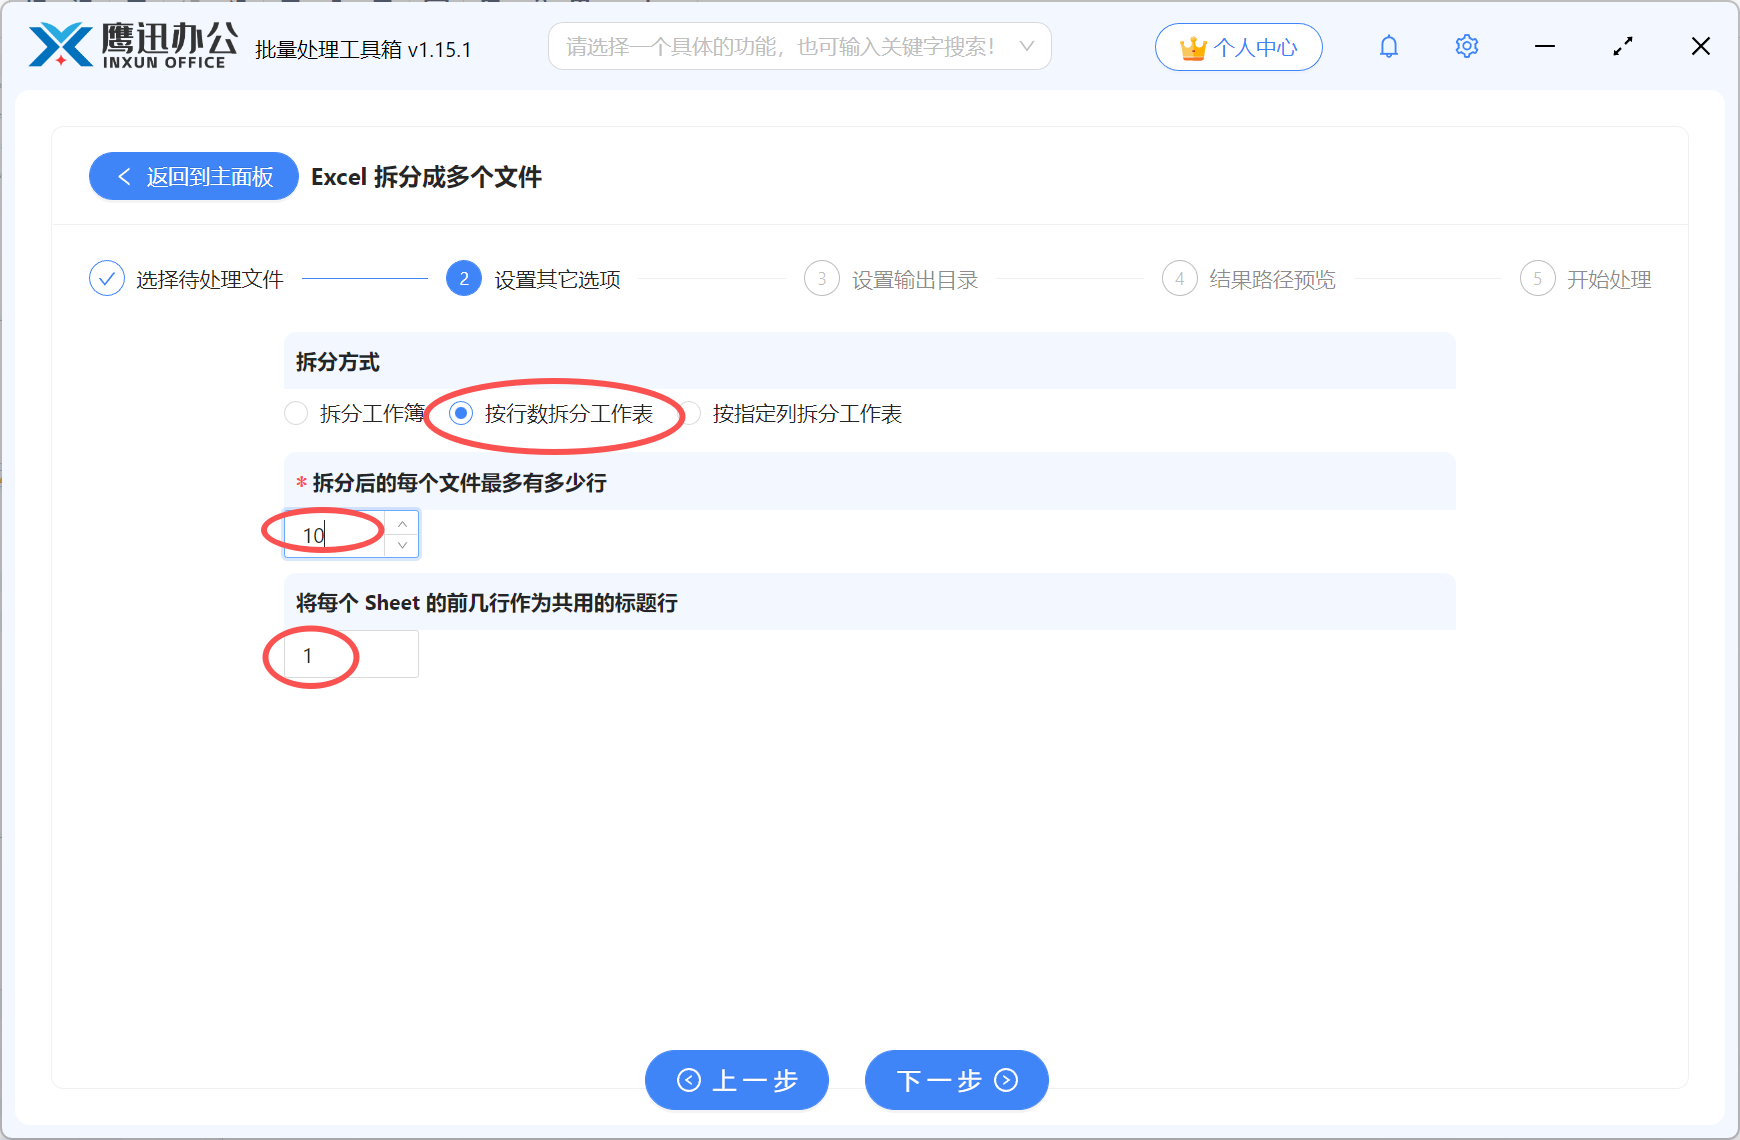Click the up arrow on row count stepper
The height and width of the screenshot is (1140, 1740).
coord(401,522)
